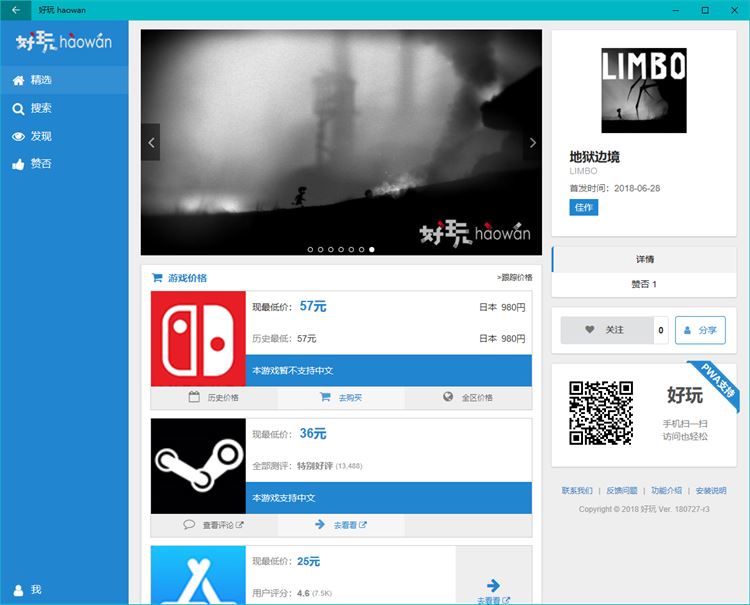Show previous carousel image with left arrow
Screen dimensions: 750x605
pyautogui.click(x=151, y=143)
